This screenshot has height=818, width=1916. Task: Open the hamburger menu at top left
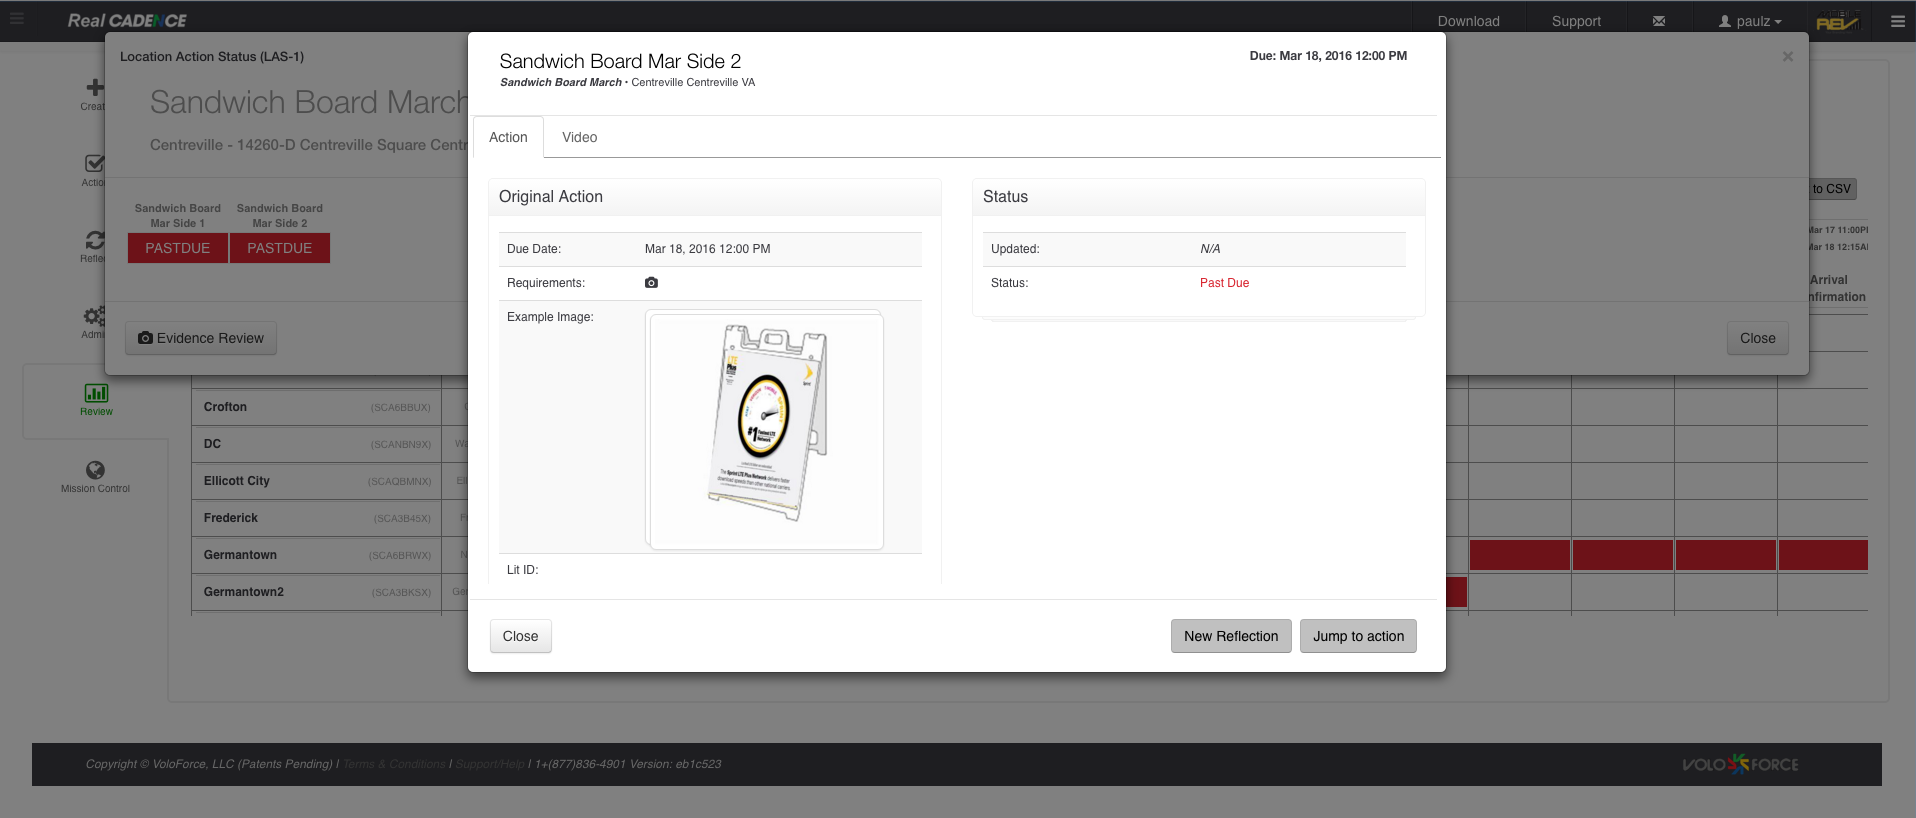click(x=17, y=19)
